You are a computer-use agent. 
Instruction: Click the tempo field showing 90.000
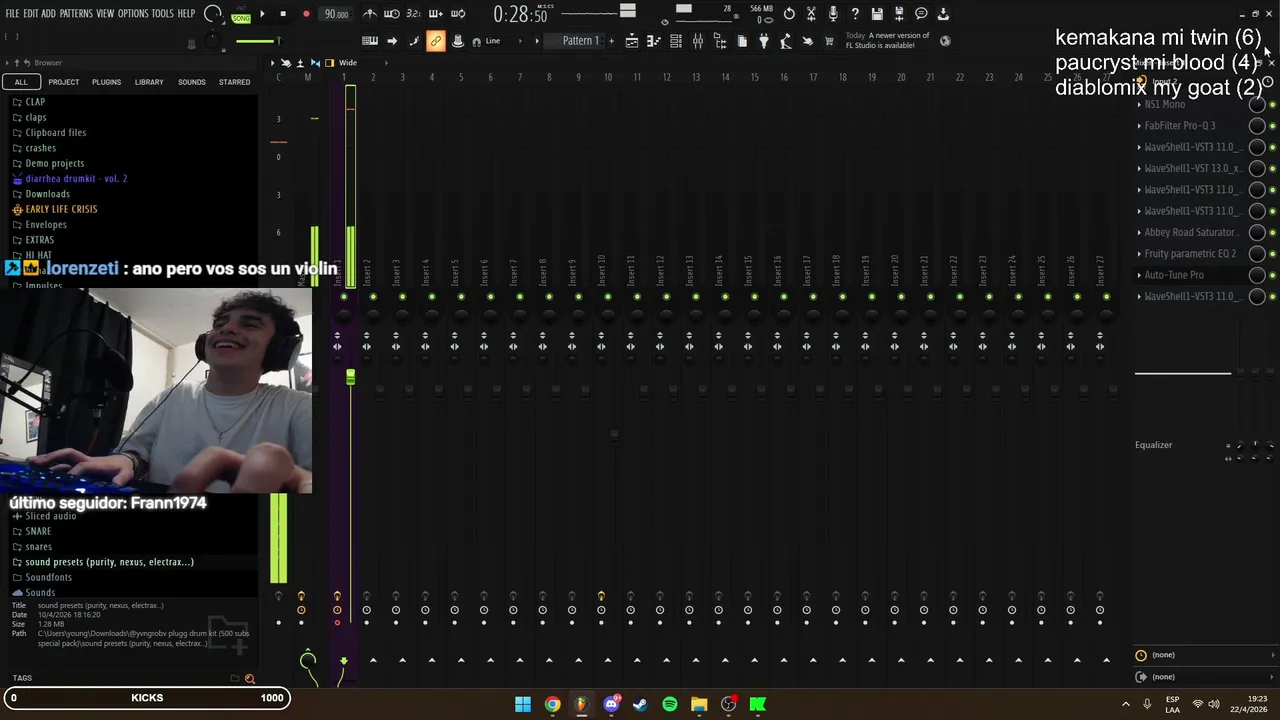tap(336, 14)
